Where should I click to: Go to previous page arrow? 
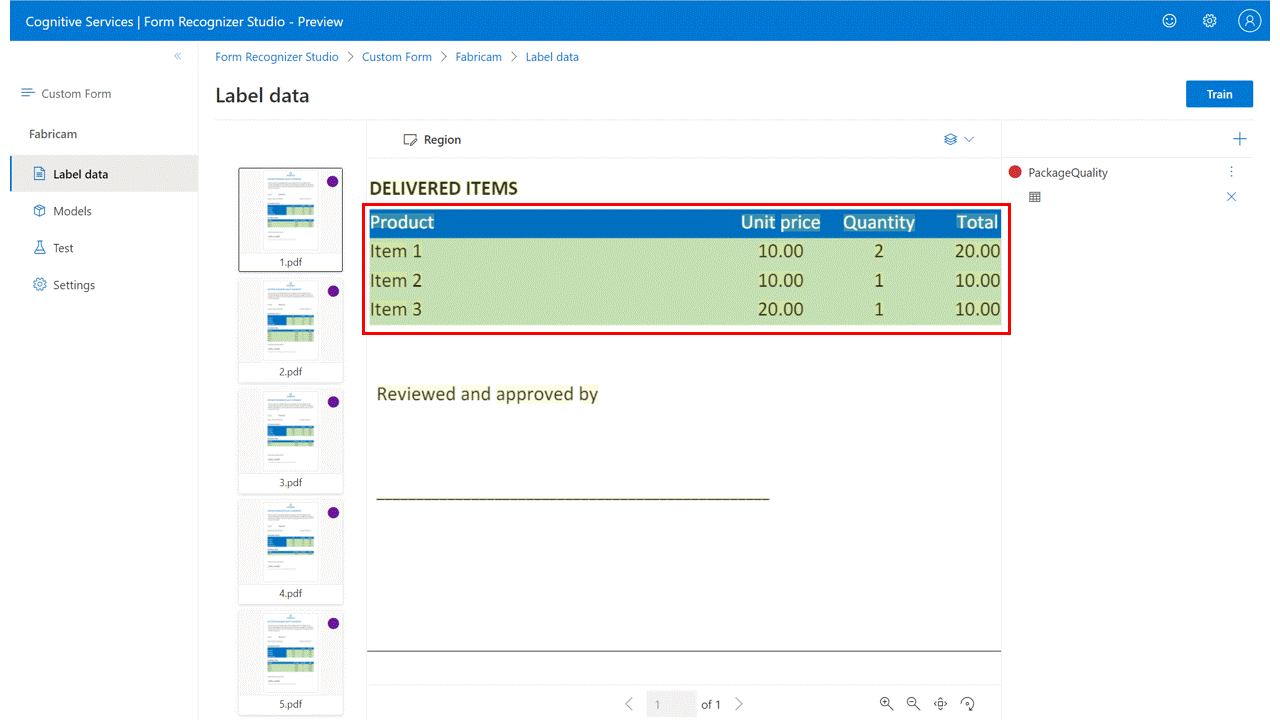click(x=629, y=704)
